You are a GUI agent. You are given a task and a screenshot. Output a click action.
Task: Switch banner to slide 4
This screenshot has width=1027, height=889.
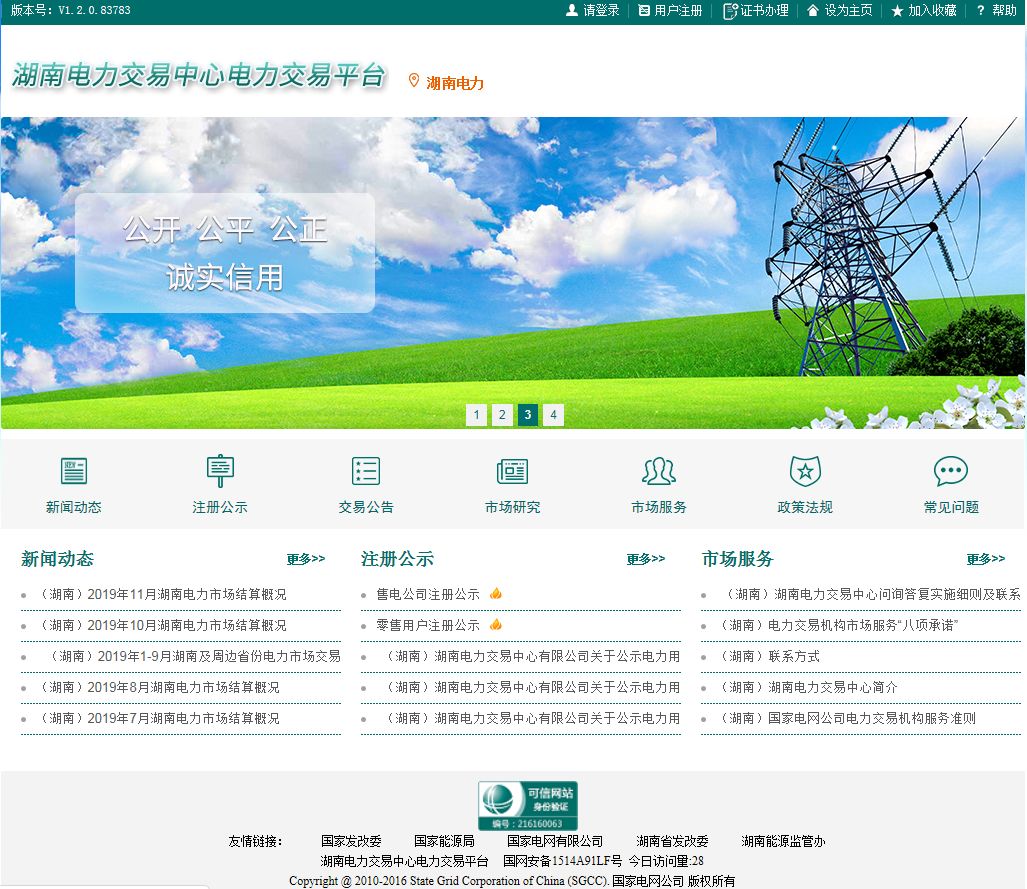(553, 415)
